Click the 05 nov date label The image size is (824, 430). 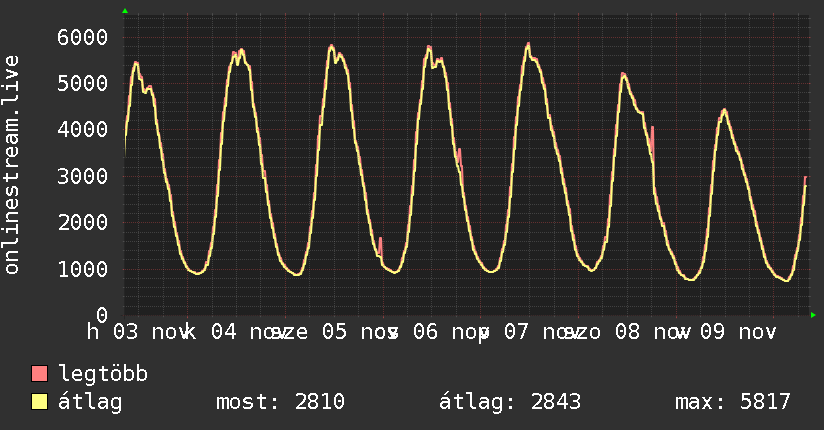pos(360,332)
